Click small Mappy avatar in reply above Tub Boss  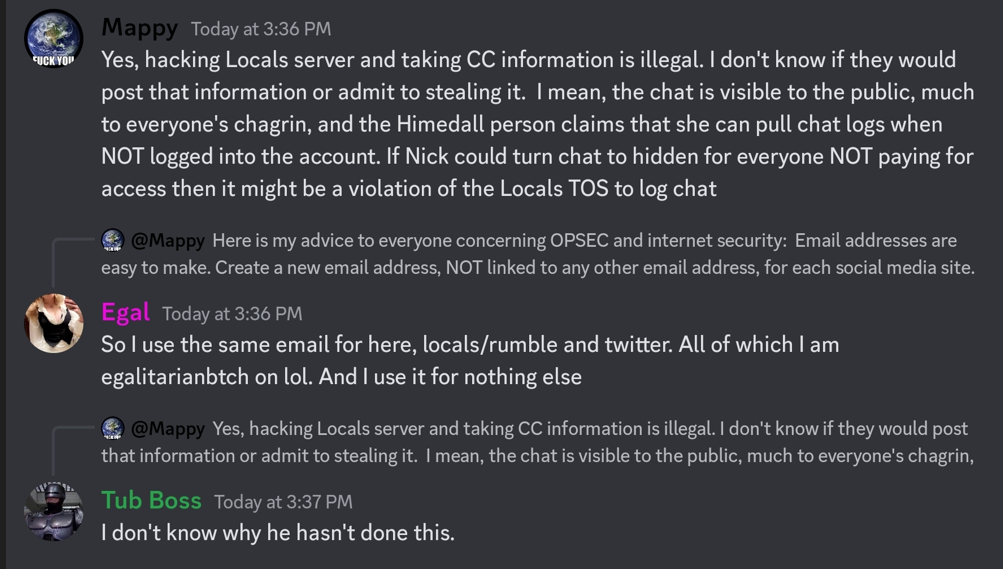[113, 428]
